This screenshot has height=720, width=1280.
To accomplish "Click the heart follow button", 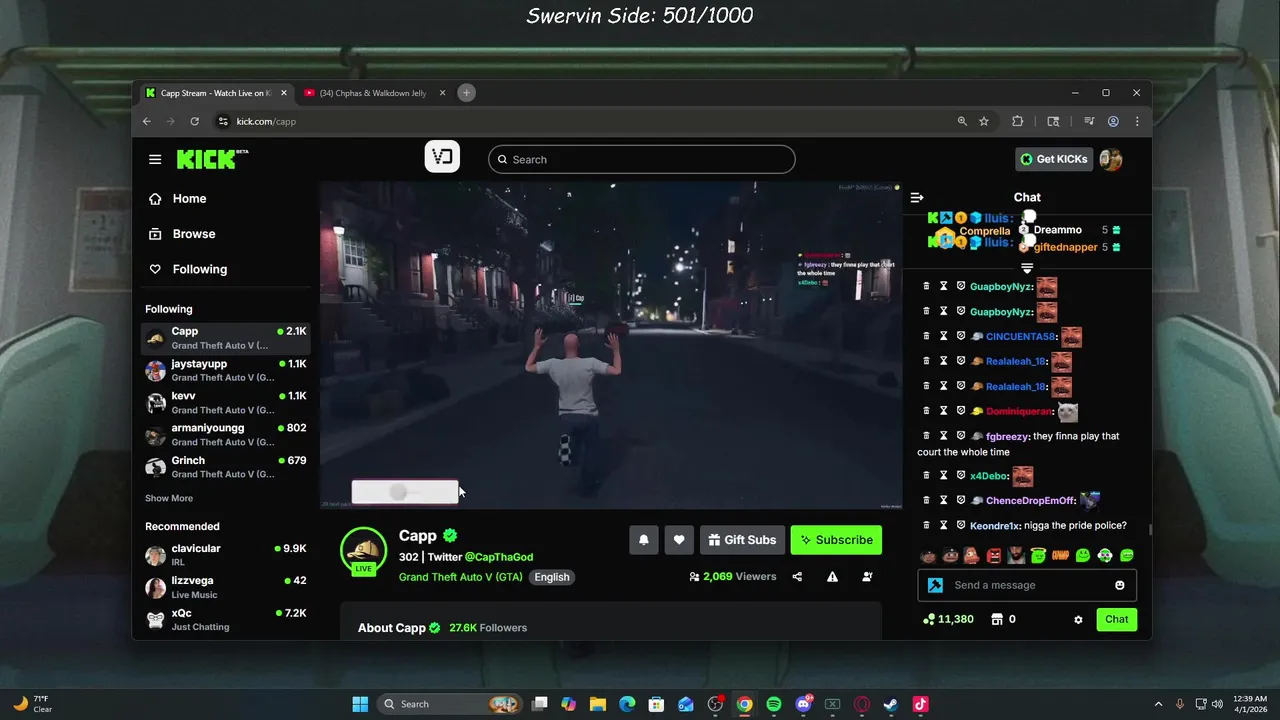I will [679, 540].
